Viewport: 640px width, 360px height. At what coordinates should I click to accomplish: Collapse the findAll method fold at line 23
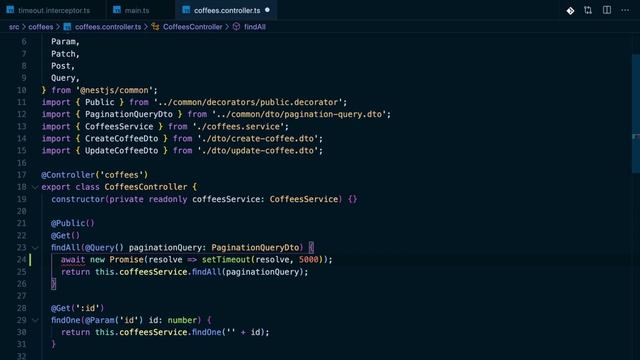(x=35, y=248)
